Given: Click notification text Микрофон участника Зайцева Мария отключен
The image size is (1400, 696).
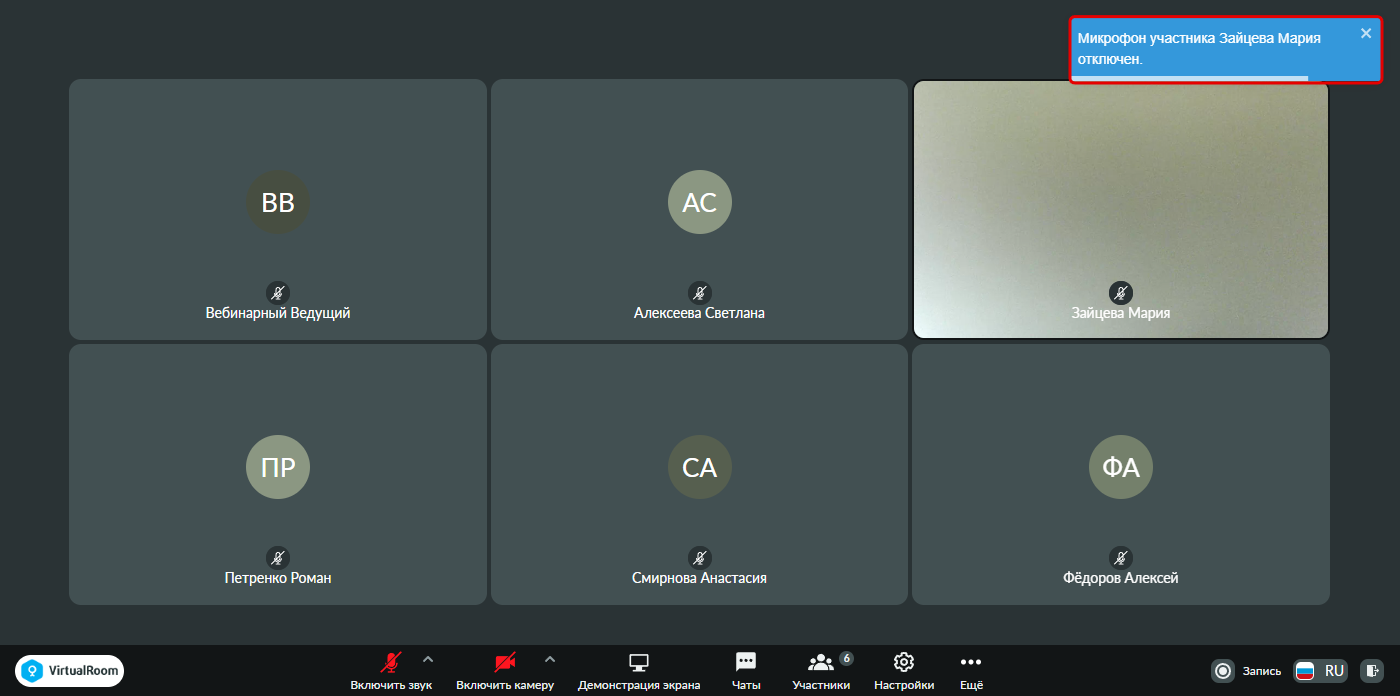Looking at the screenshot, I should [x=1199, y=49].
